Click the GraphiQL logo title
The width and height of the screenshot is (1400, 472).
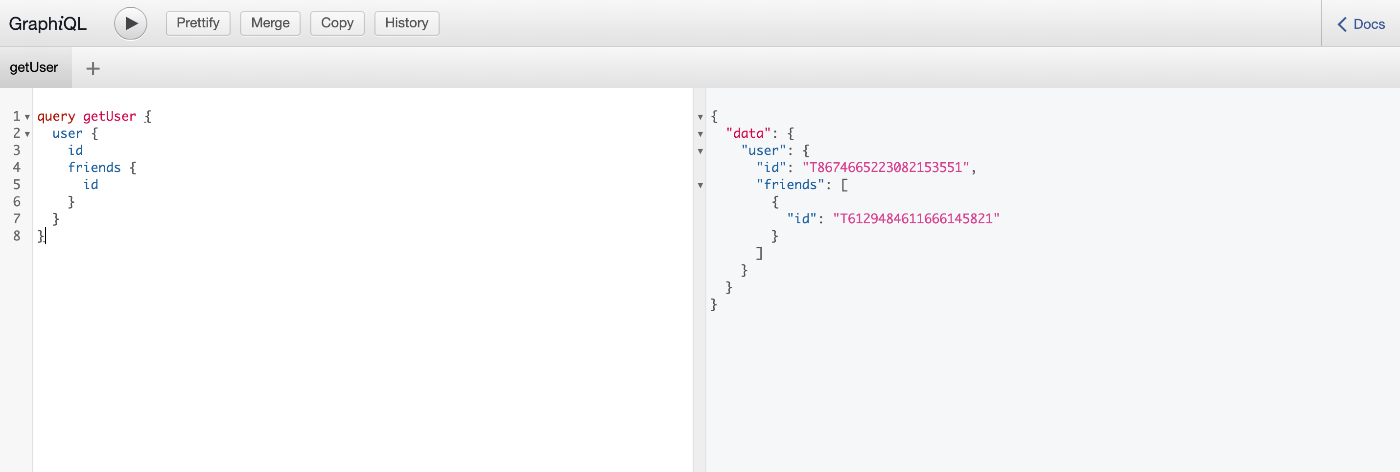coord(48,23)
